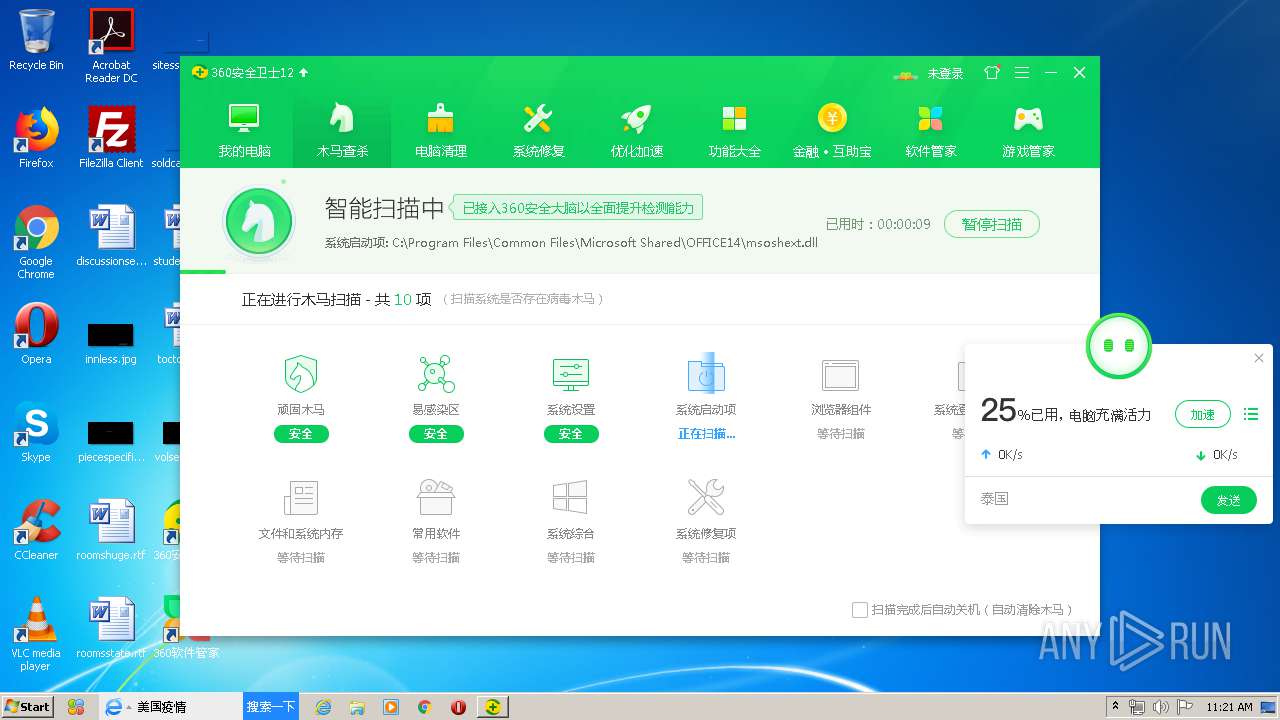Click 暂停扫描 button
Image resolution: width=1280 pixels, height=720 pixels.
pos(992,224)
